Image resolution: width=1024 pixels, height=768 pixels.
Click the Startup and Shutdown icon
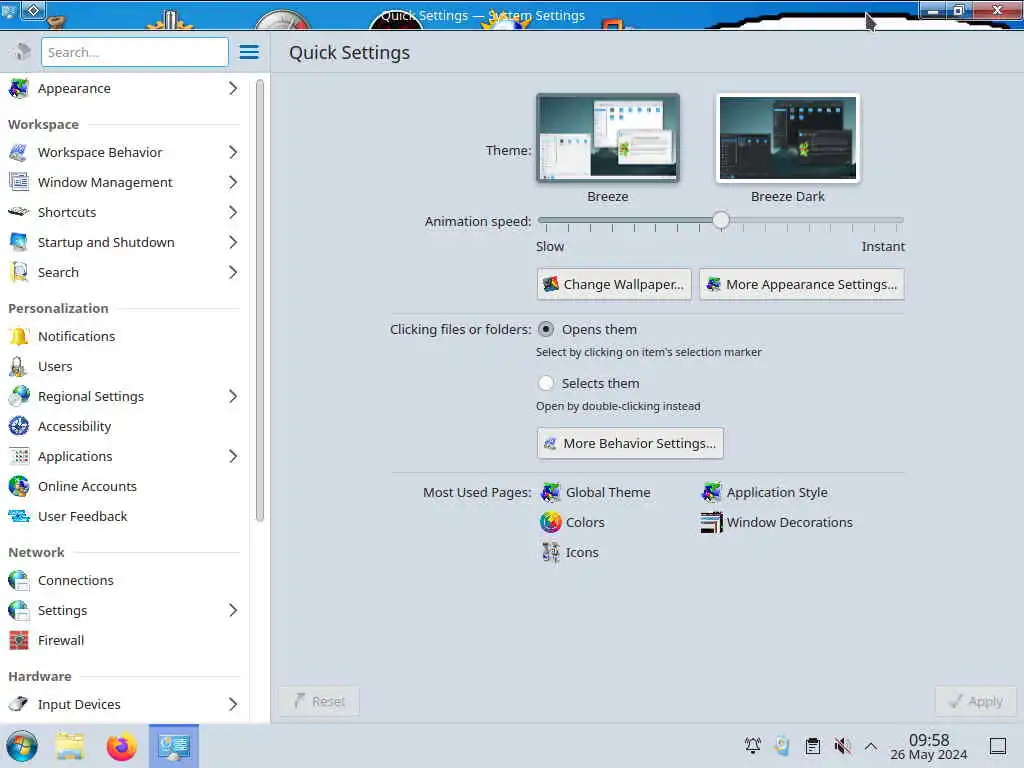coord(19,242)
